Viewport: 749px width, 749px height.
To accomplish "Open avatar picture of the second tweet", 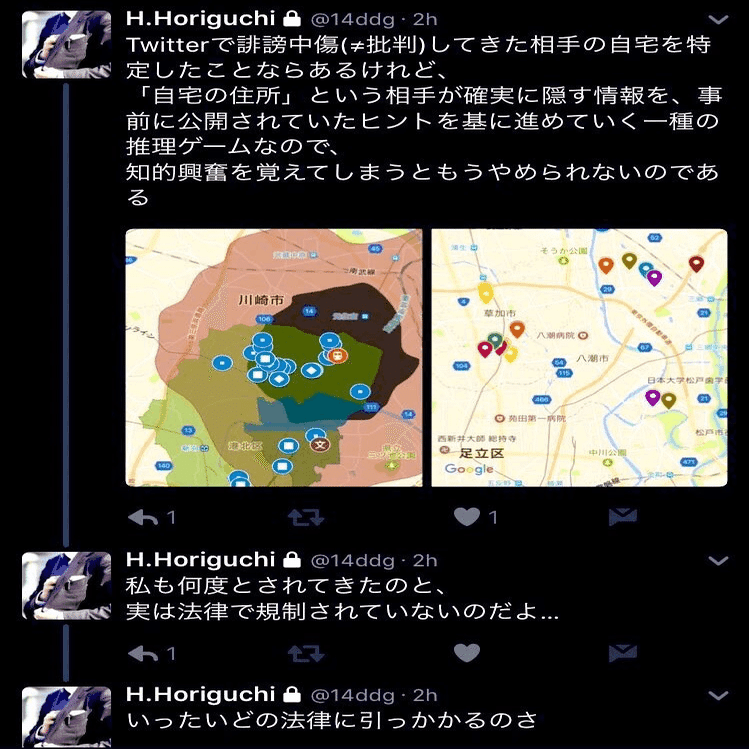I will point(66,586).
